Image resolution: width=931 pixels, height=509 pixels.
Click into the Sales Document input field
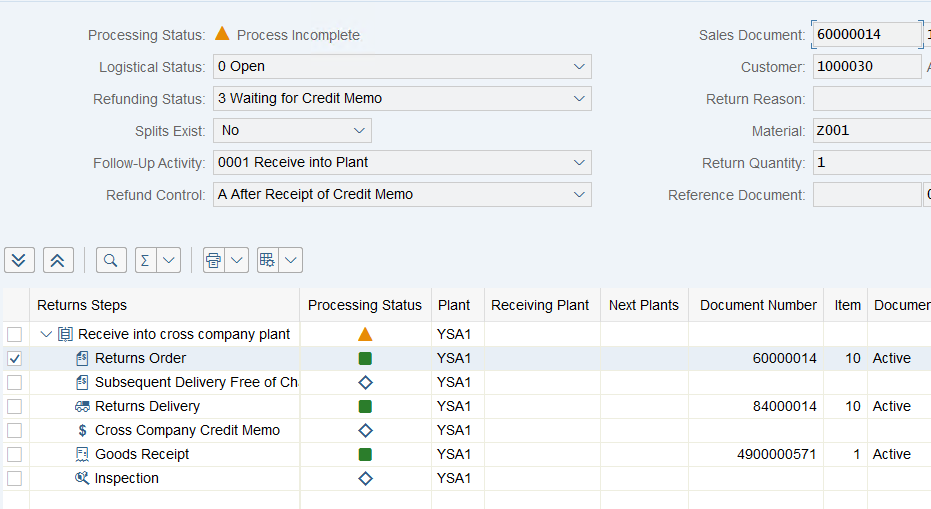pyautogui.click(x=867, y=34)
